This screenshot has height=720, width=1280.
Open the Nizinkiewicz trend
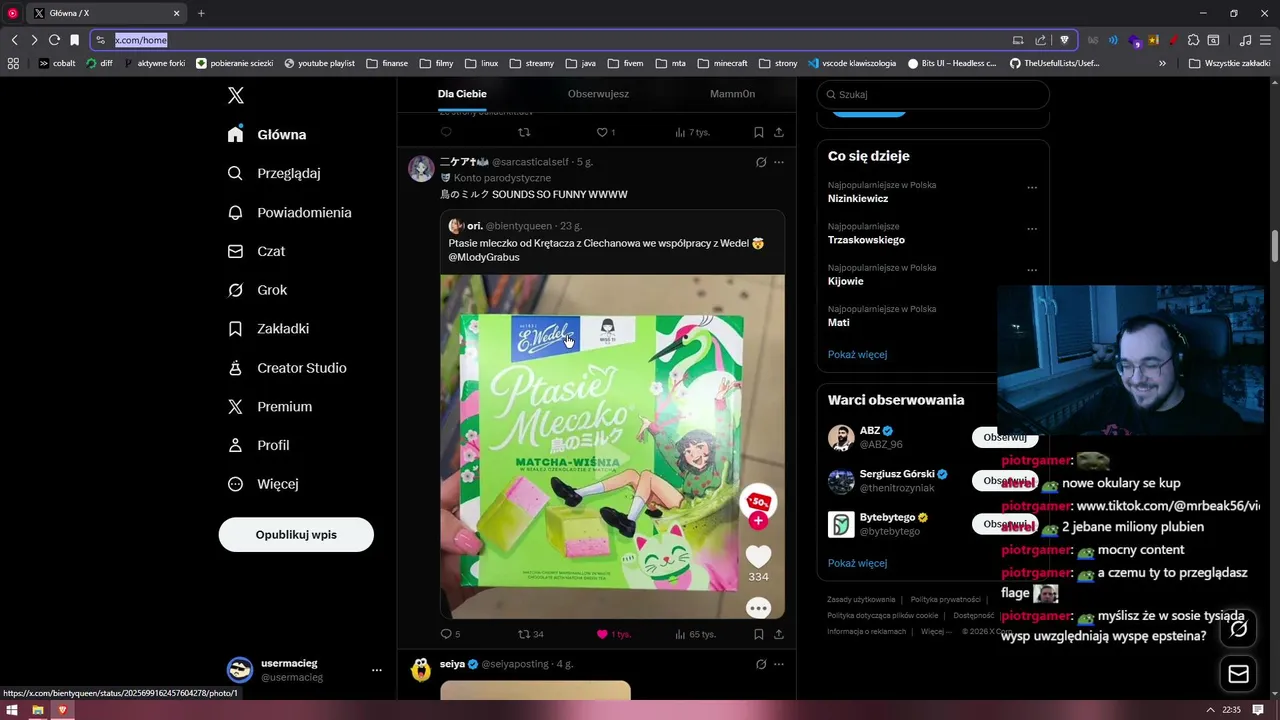858,199
